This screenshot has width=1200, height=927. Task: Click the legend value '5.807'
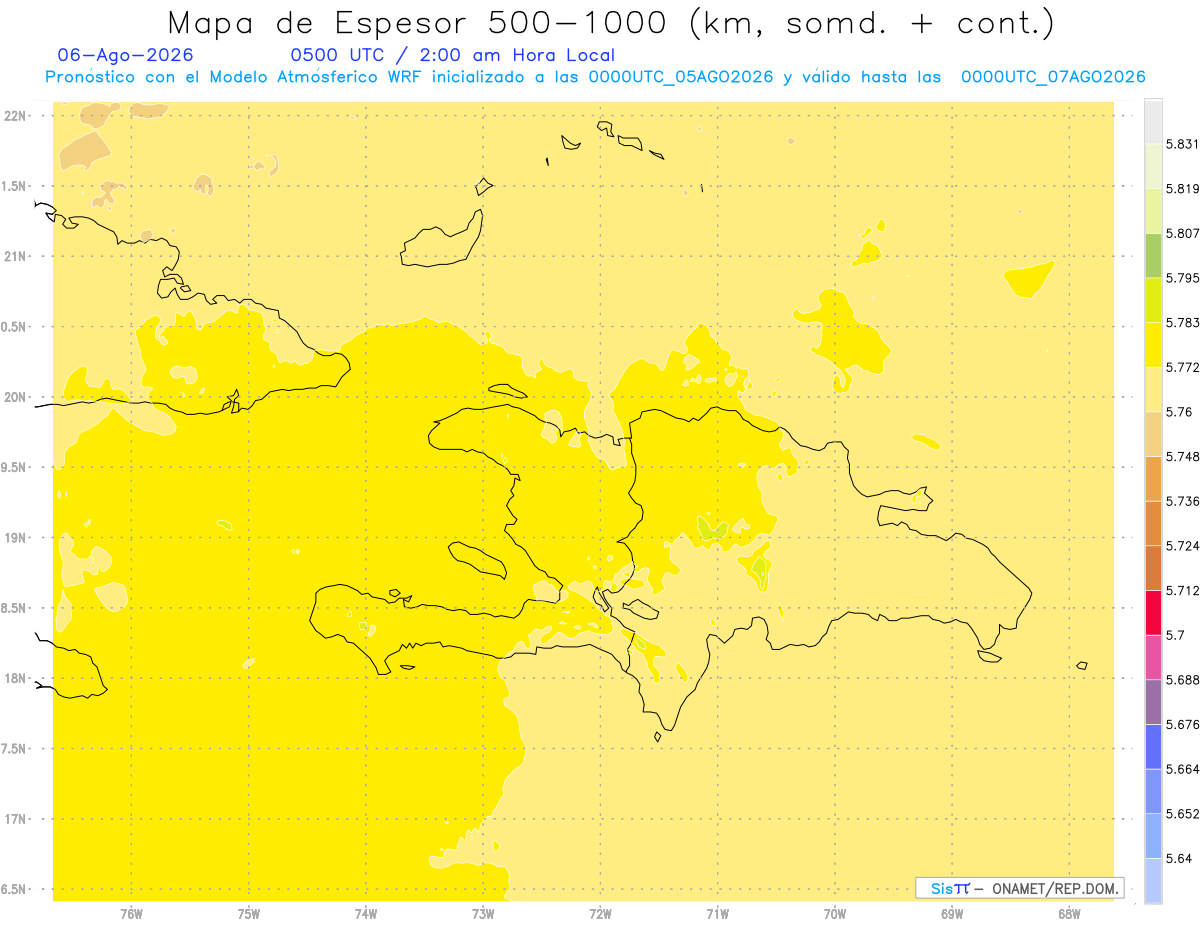pyautogui.click(x=1182, y=233)
